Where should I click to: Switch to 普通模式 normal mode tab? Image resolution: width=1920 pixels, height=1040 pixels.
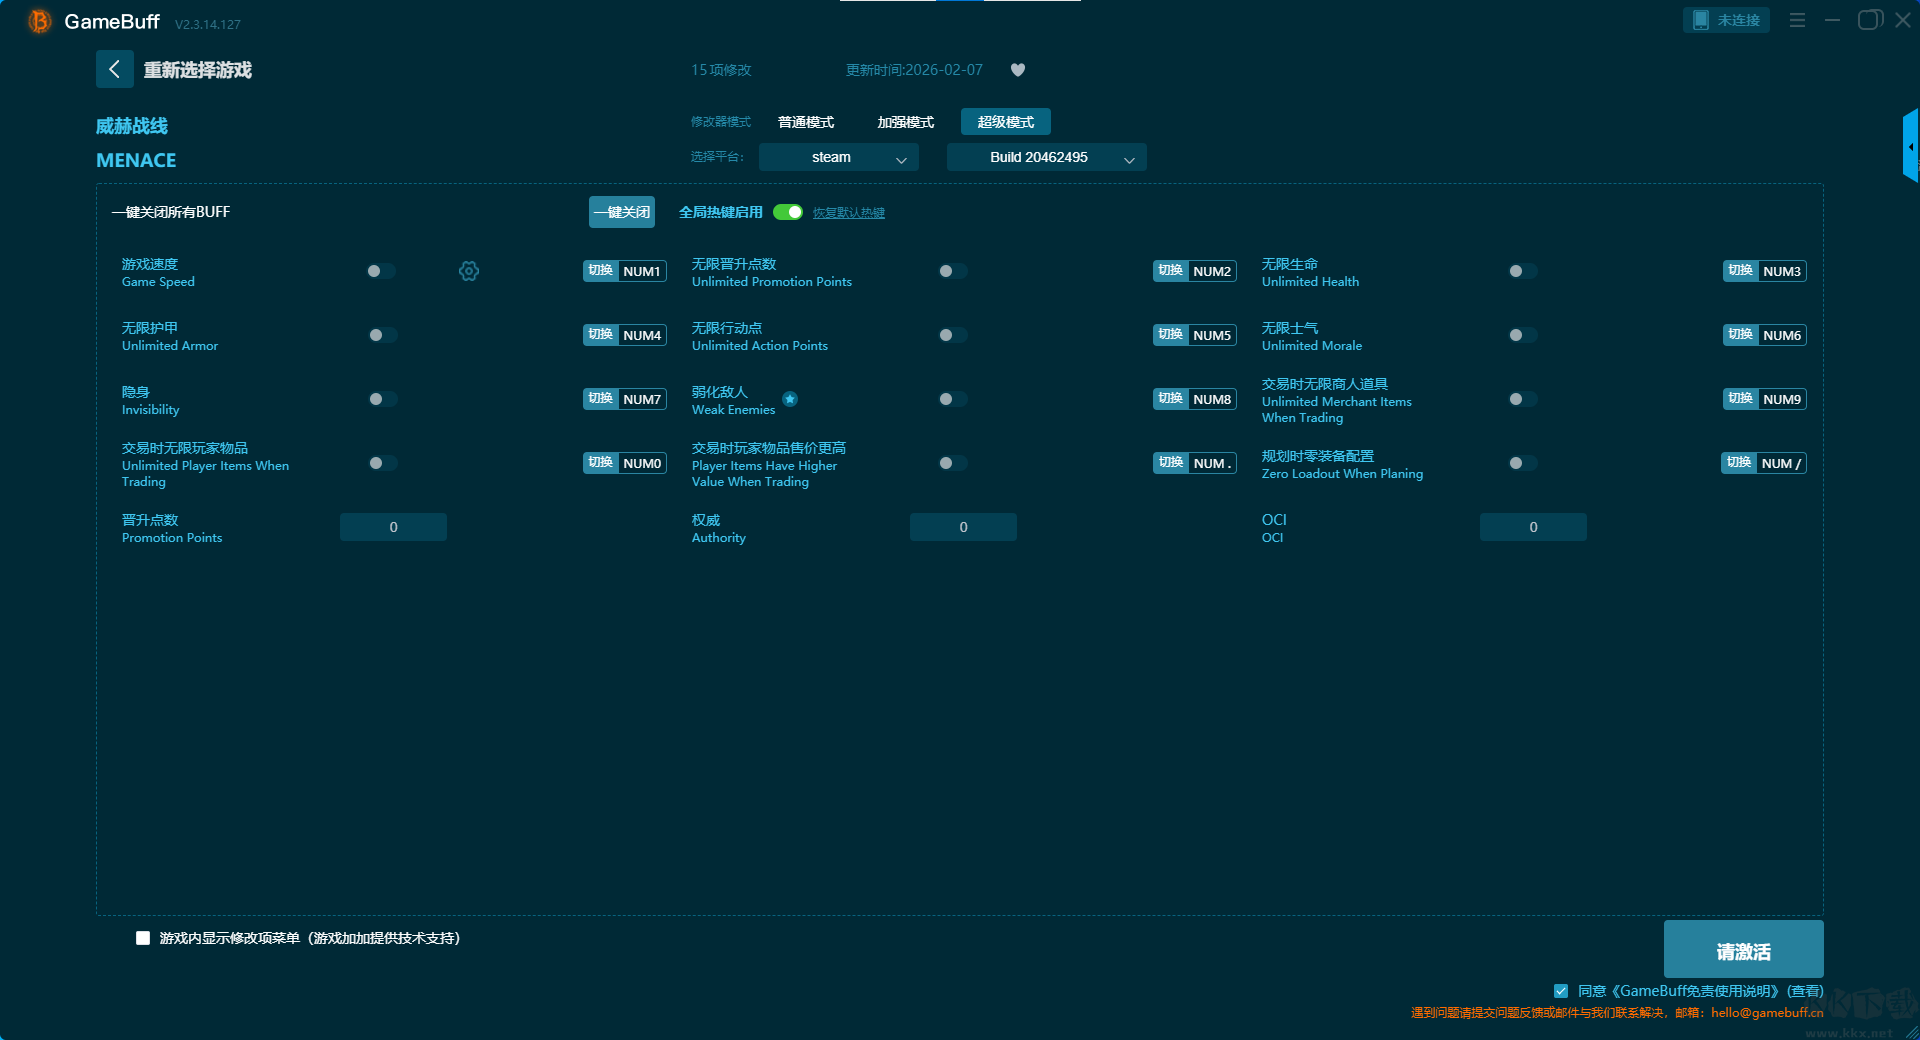[x=806, y=122]
